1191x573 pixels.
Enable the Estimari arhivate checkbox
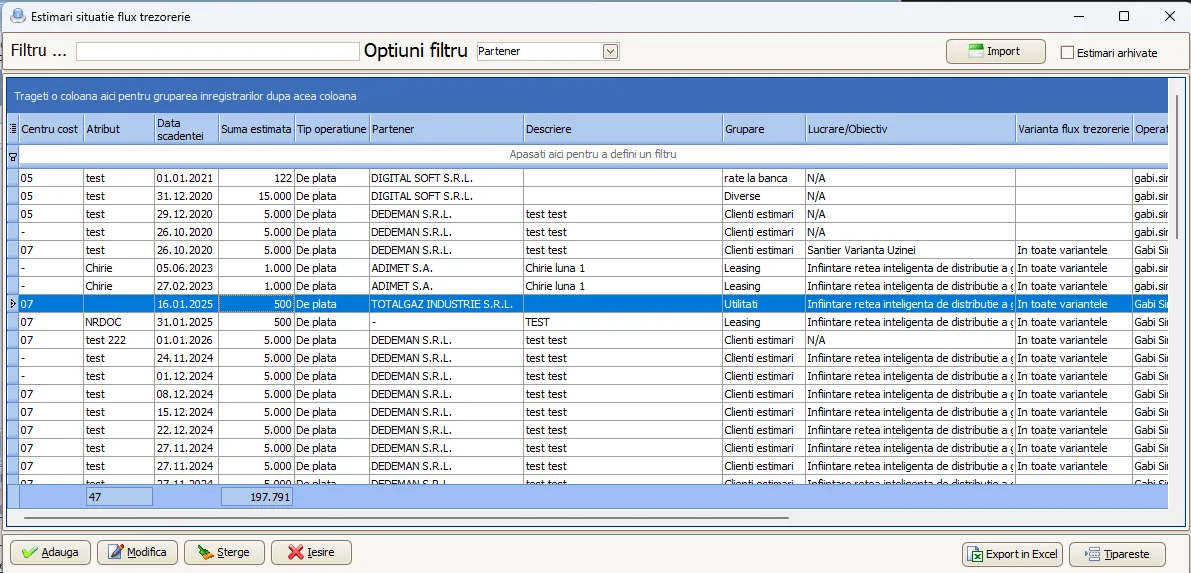(x=1067, y=52)
